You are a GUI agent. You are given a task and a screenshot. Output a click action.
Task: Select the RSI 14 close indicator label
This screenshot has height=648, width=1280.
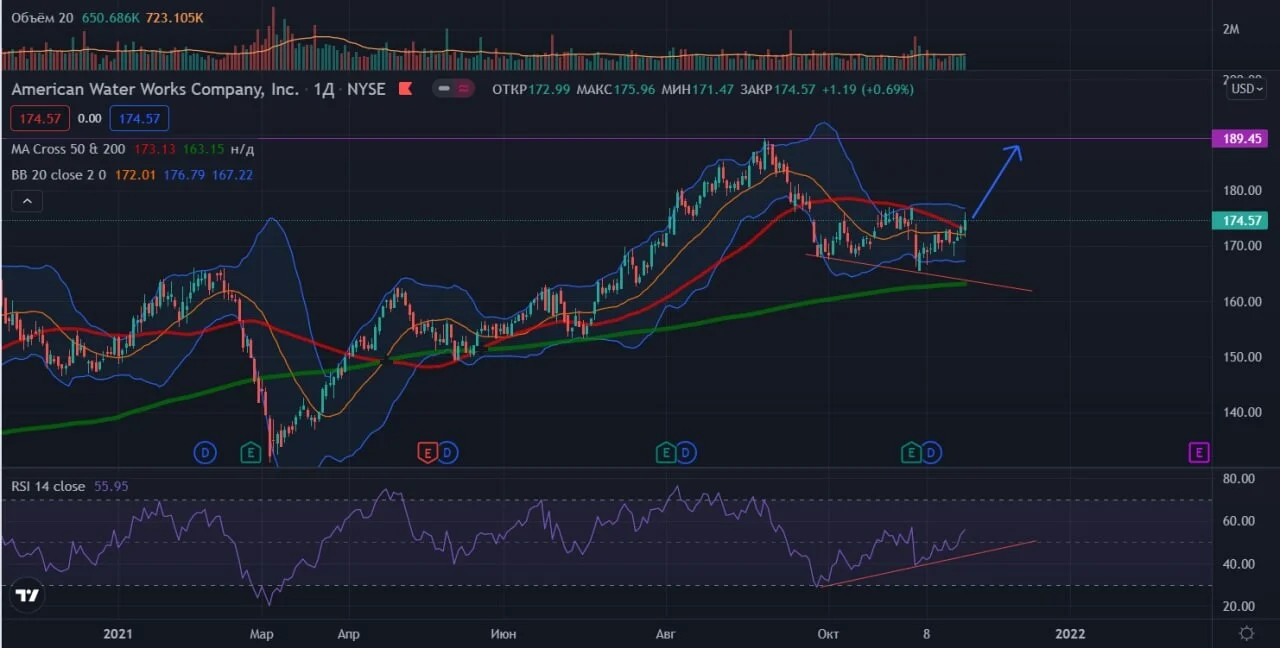(48, 486)
